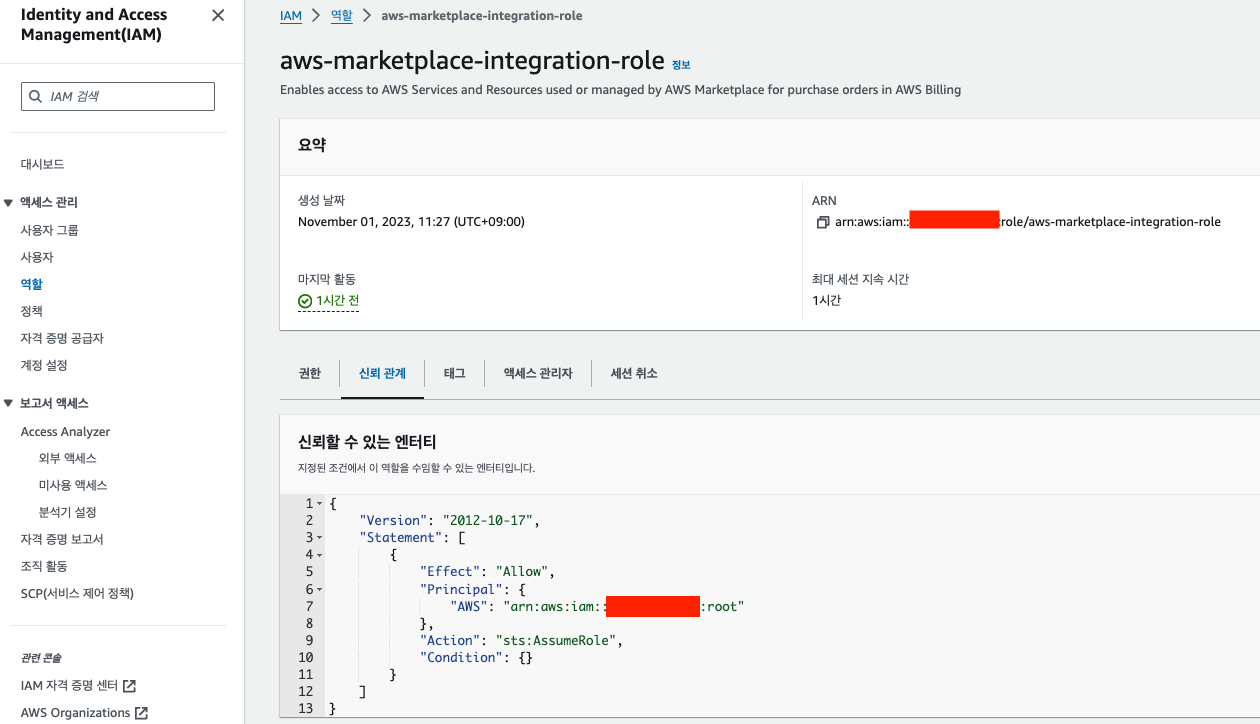The height and width of the screenshot is (724, 1260).
Task: Click the creation date November 01, 2023
Action: pyautogui.click(x=411, y=221)
